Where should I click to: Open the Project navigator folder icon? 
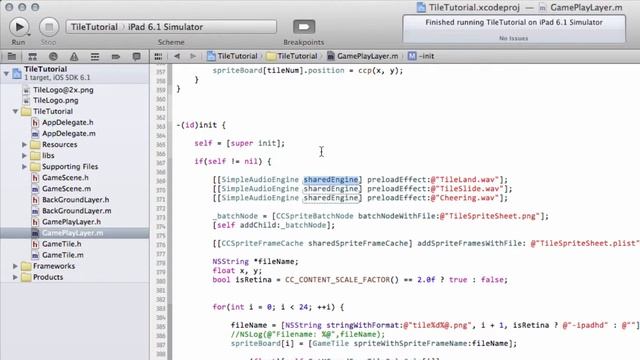tap(12, 56)
